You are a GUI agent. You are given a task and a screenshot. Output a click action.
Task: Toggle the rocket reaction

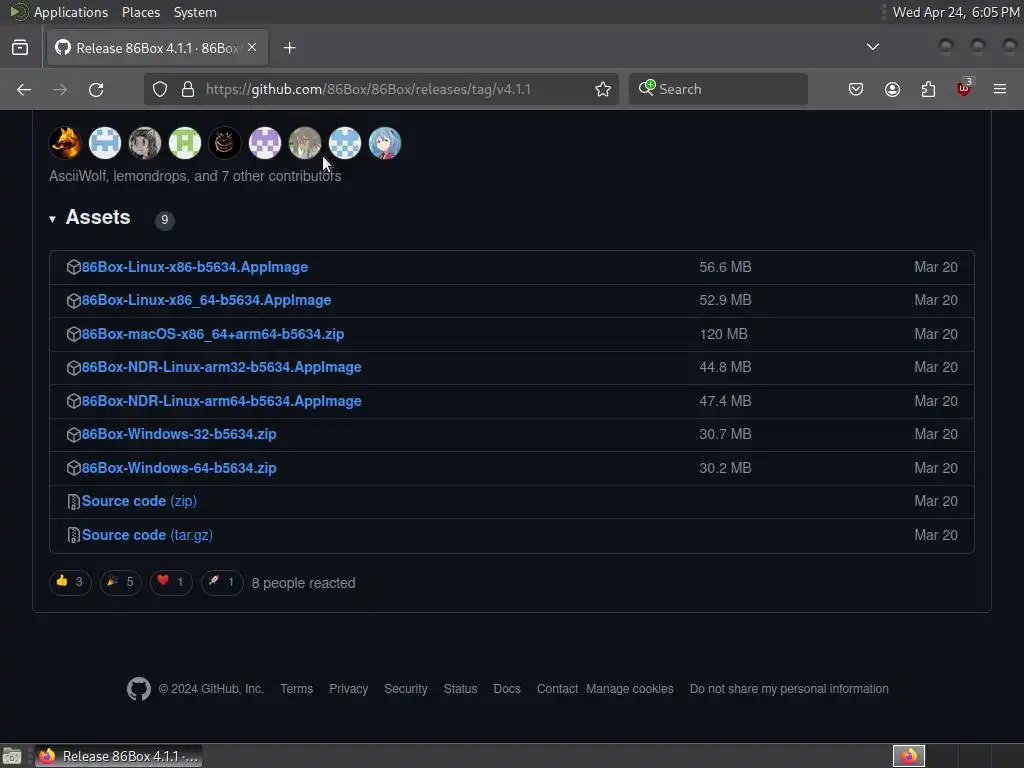point(222,582)
